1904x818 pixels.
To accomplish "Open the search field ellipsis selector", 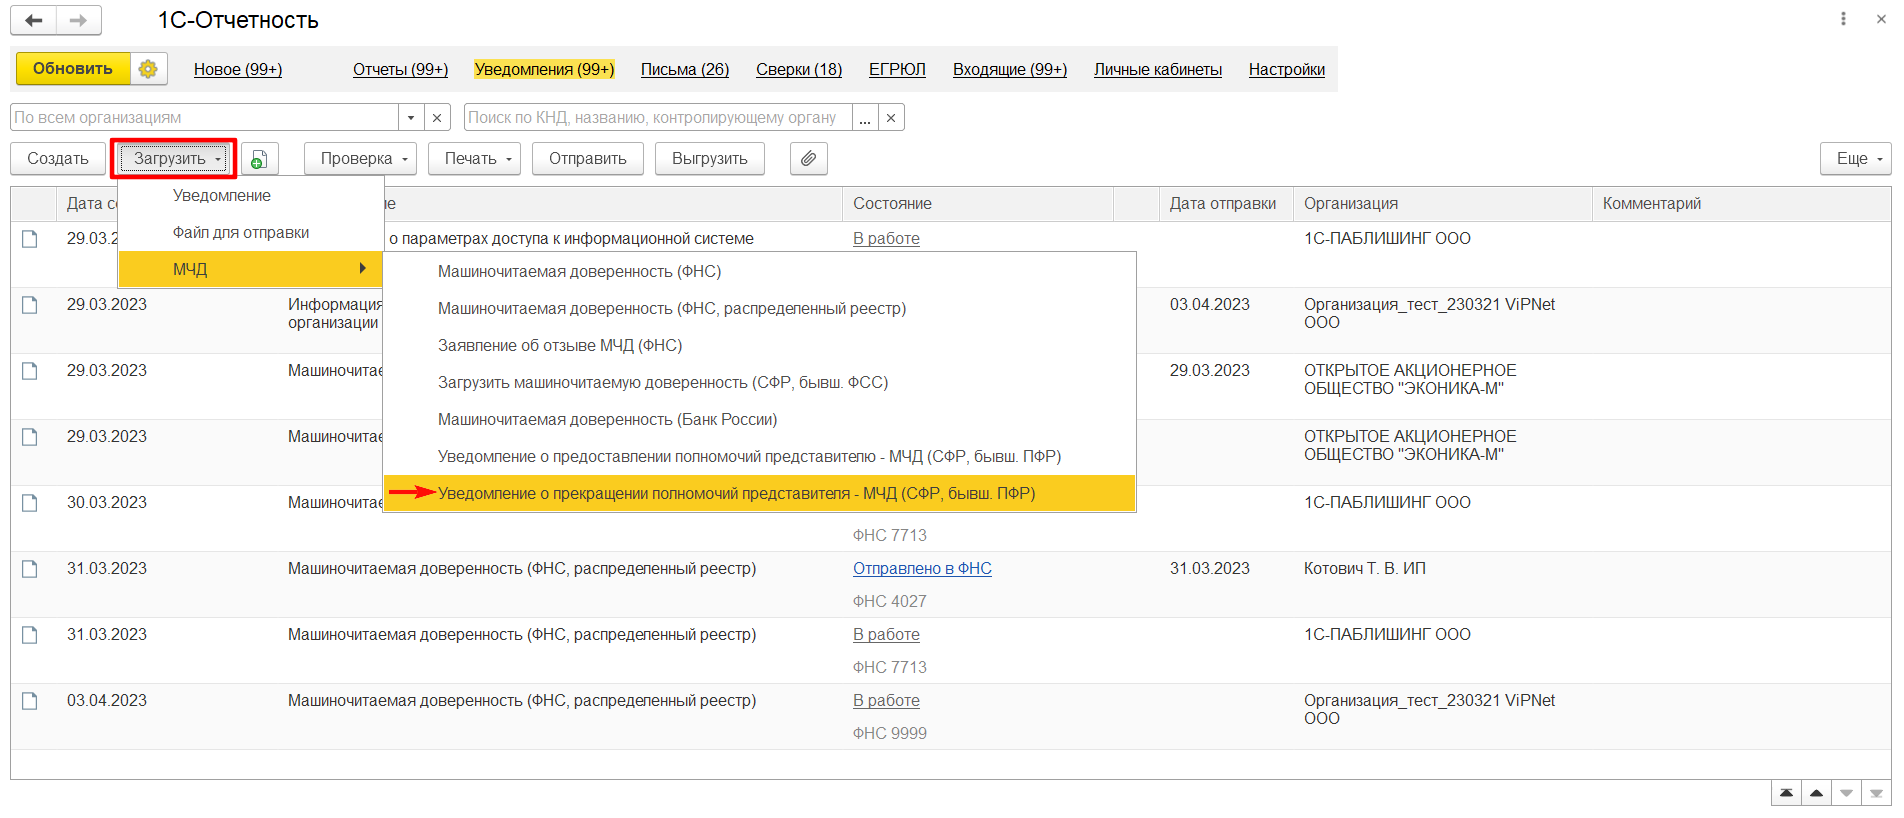I will pyautogui.click(x=865, y=118).
